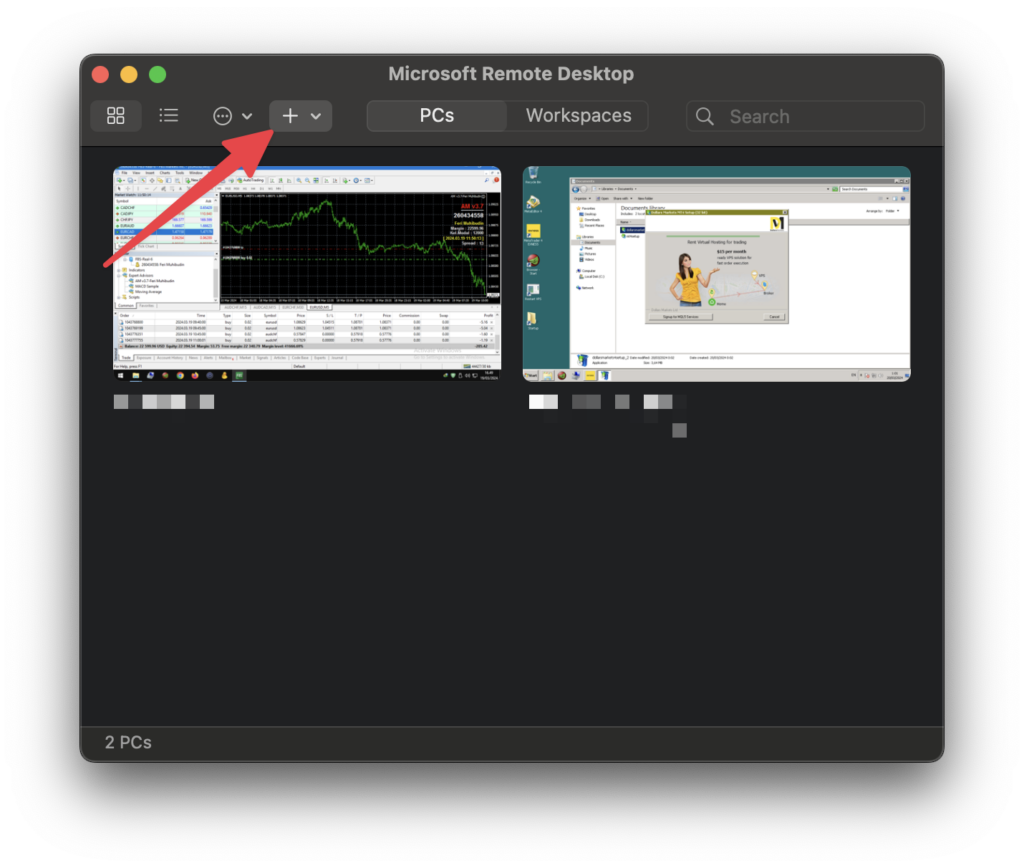Maximize the window with the green button

click(x=157, y=74)
